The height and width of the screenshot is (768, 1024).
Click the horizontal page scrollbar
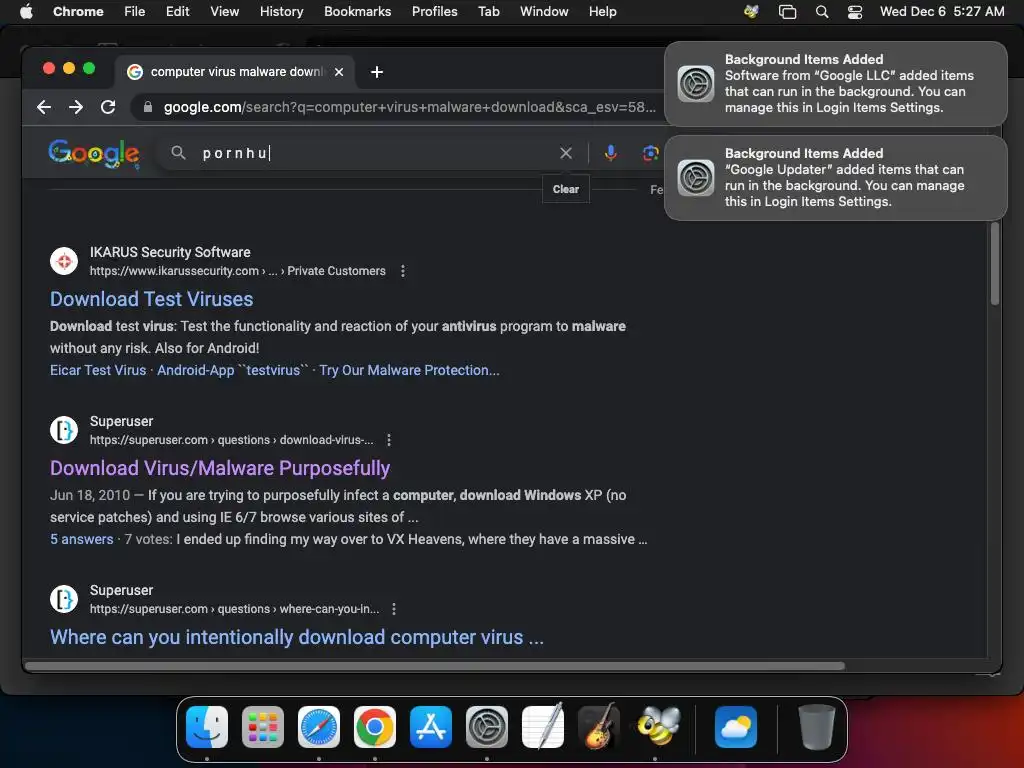tap(434, 666)
